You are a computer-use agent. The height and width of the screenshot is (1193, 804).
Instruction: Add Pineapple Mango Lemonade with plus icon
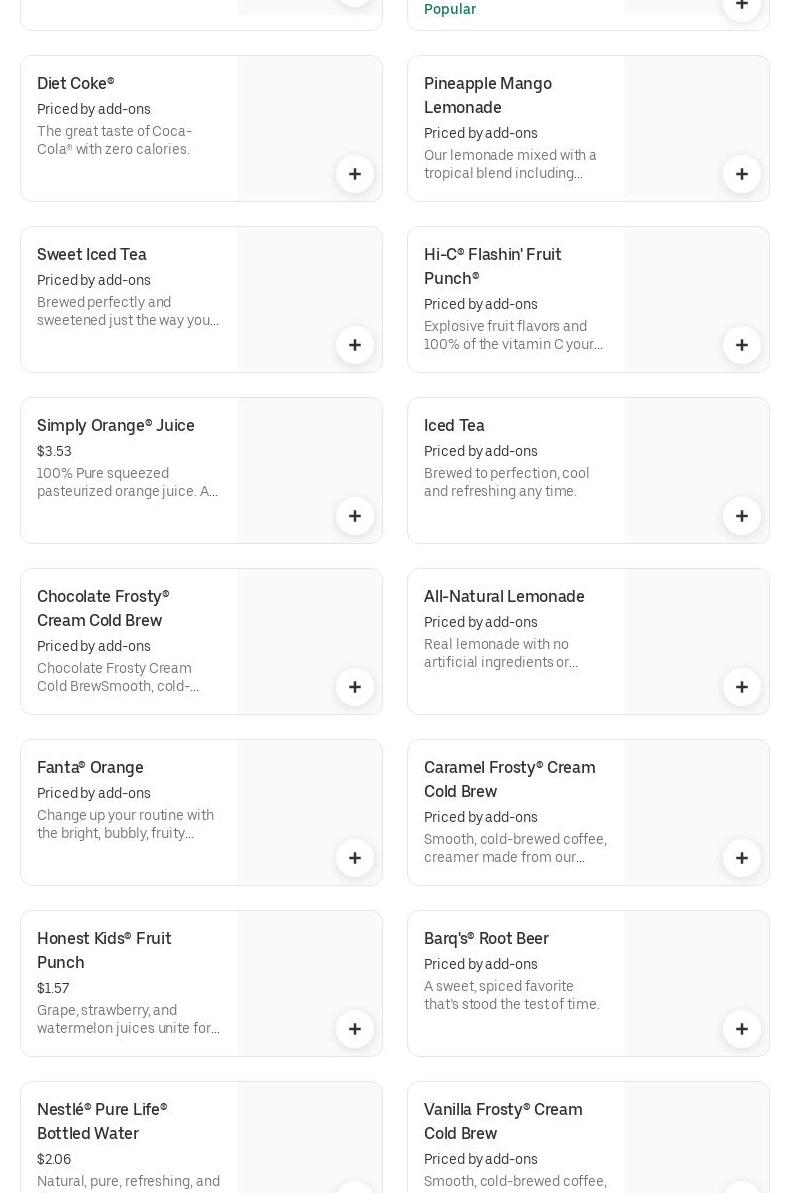(x=742, y=174)
